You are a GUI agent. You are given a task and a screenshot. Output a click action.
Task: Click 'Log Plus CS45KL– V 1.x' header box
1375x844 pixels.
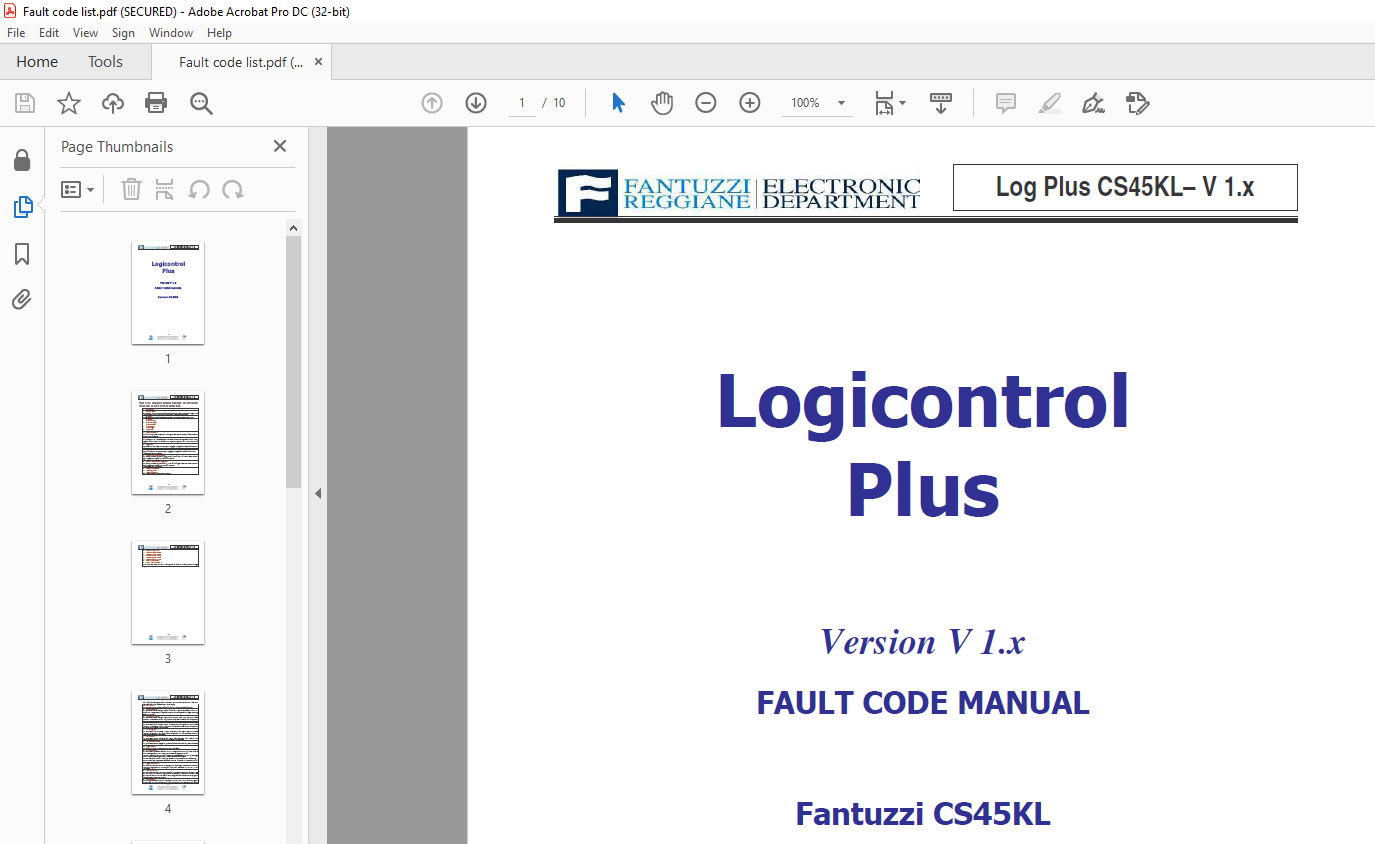click(x=1125, y=187)
